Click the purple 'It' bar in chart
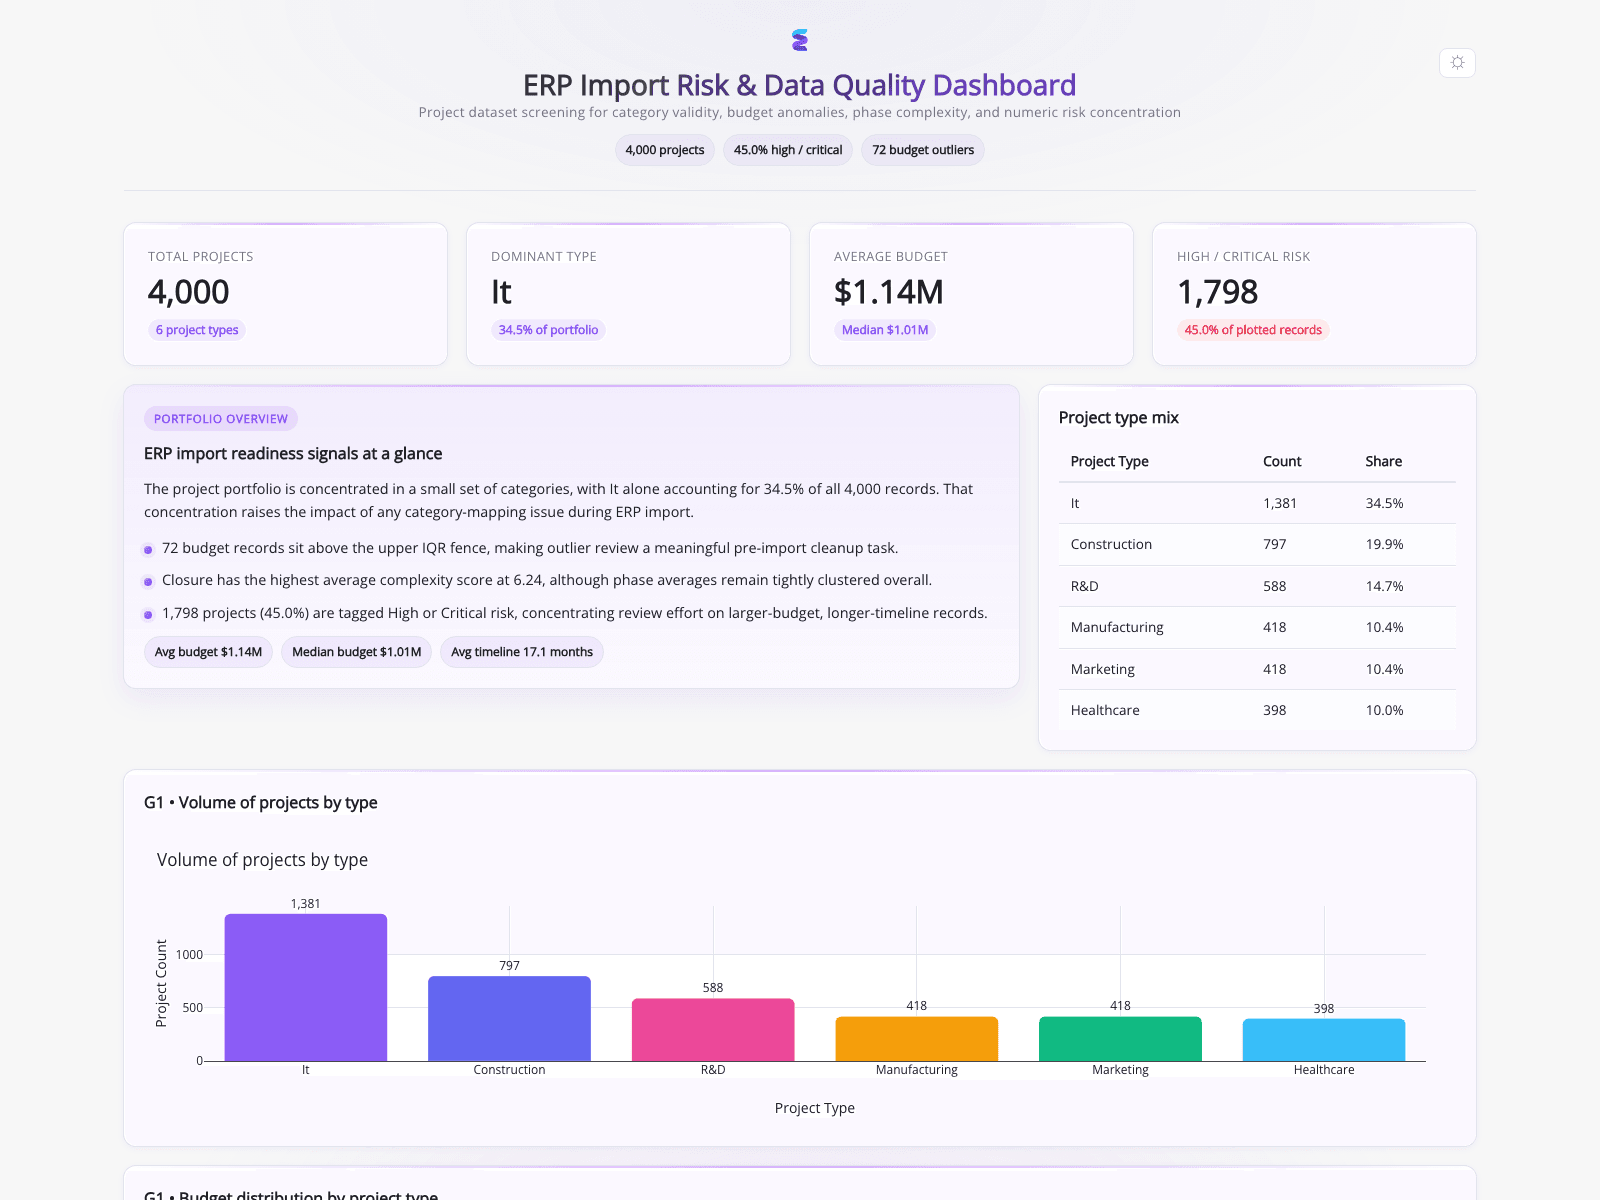 306,988
